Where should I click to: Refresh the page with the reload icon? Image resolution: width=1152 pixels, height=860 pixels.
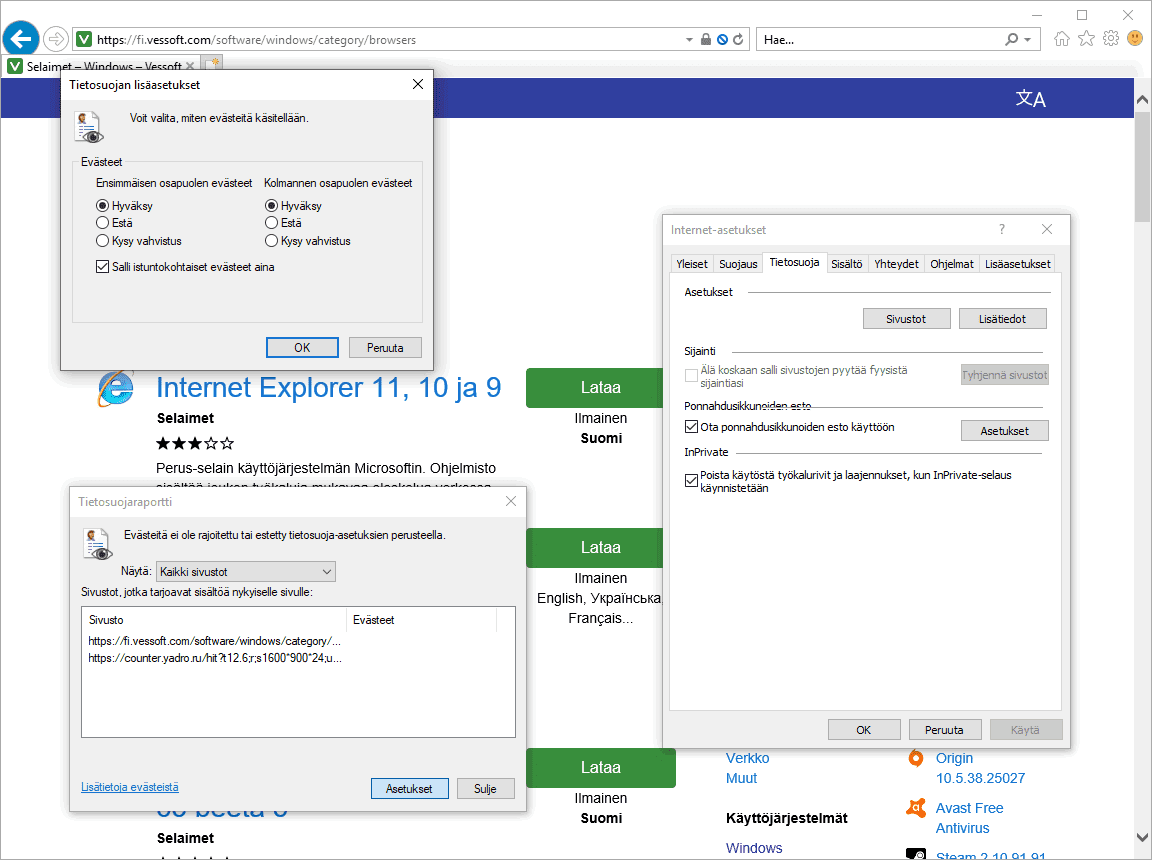pyautogui.click(x=738, y=40)
